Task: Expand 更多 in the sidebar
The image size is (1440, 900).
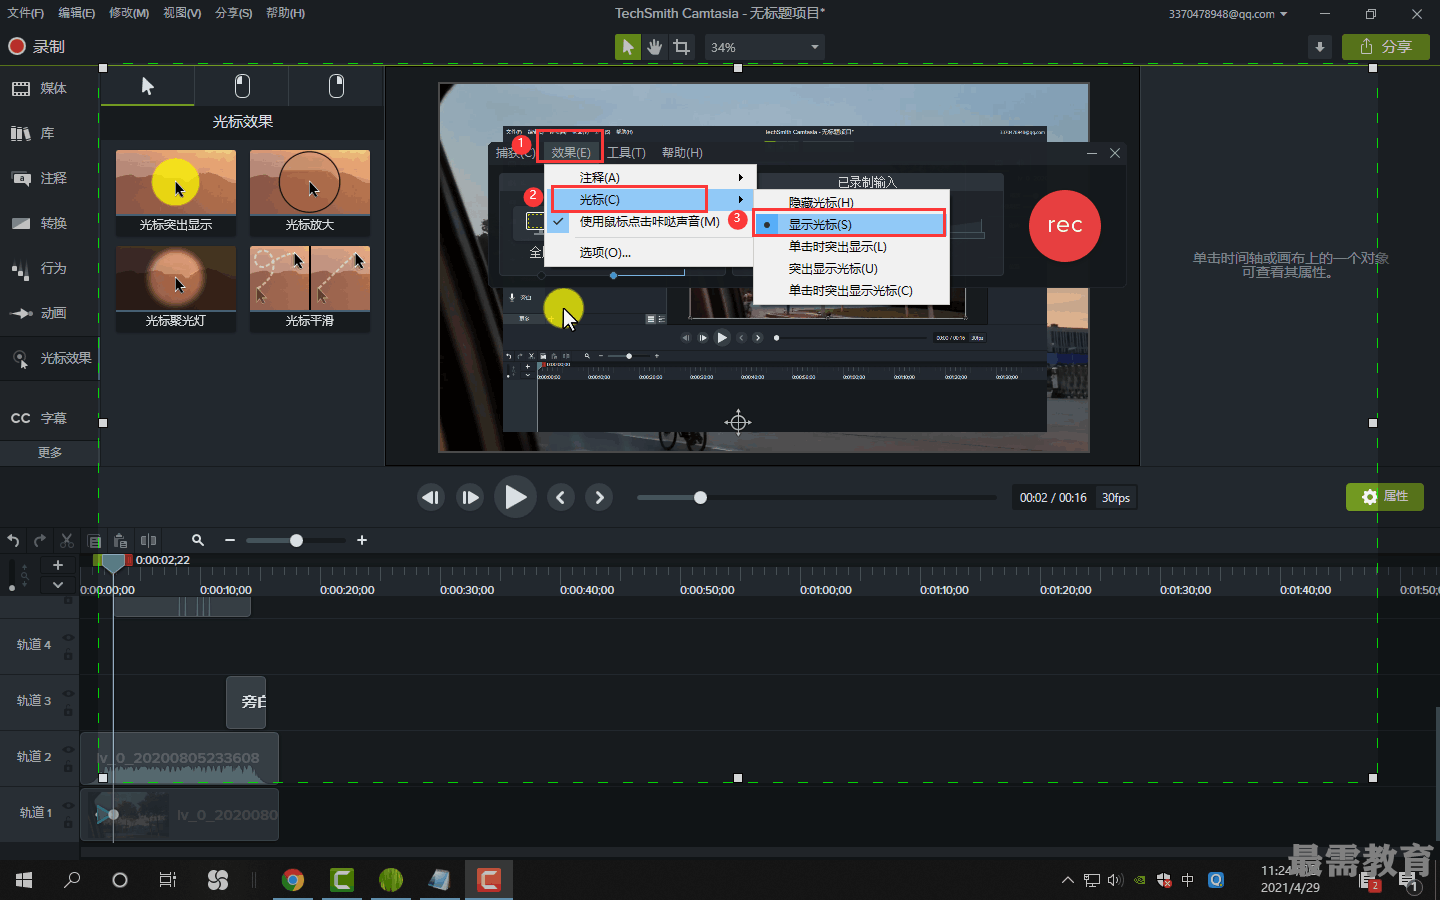Action: pos(49,453)
